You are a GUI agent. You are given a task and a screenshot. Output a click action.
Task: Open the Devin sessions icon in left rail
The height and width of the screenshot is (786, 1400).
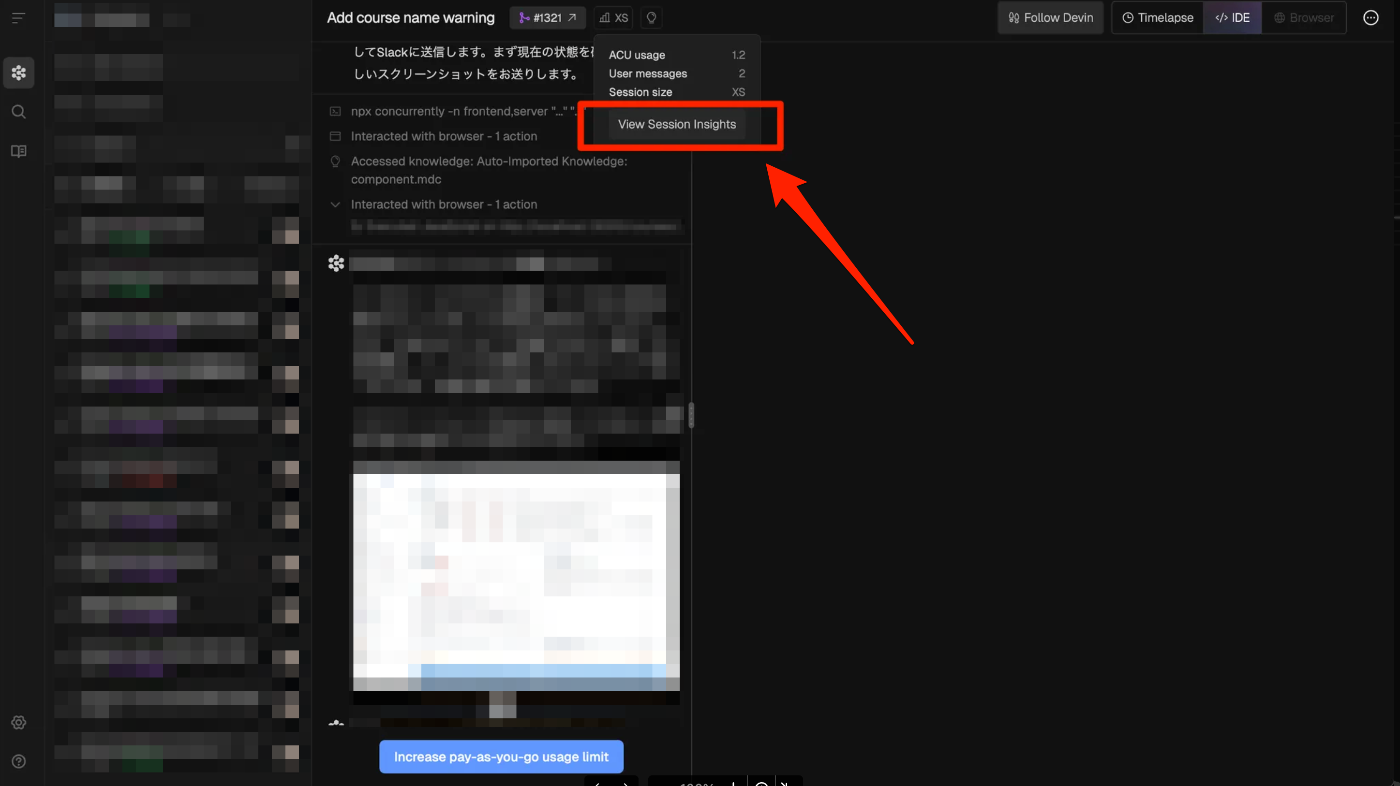coord(18,72)
